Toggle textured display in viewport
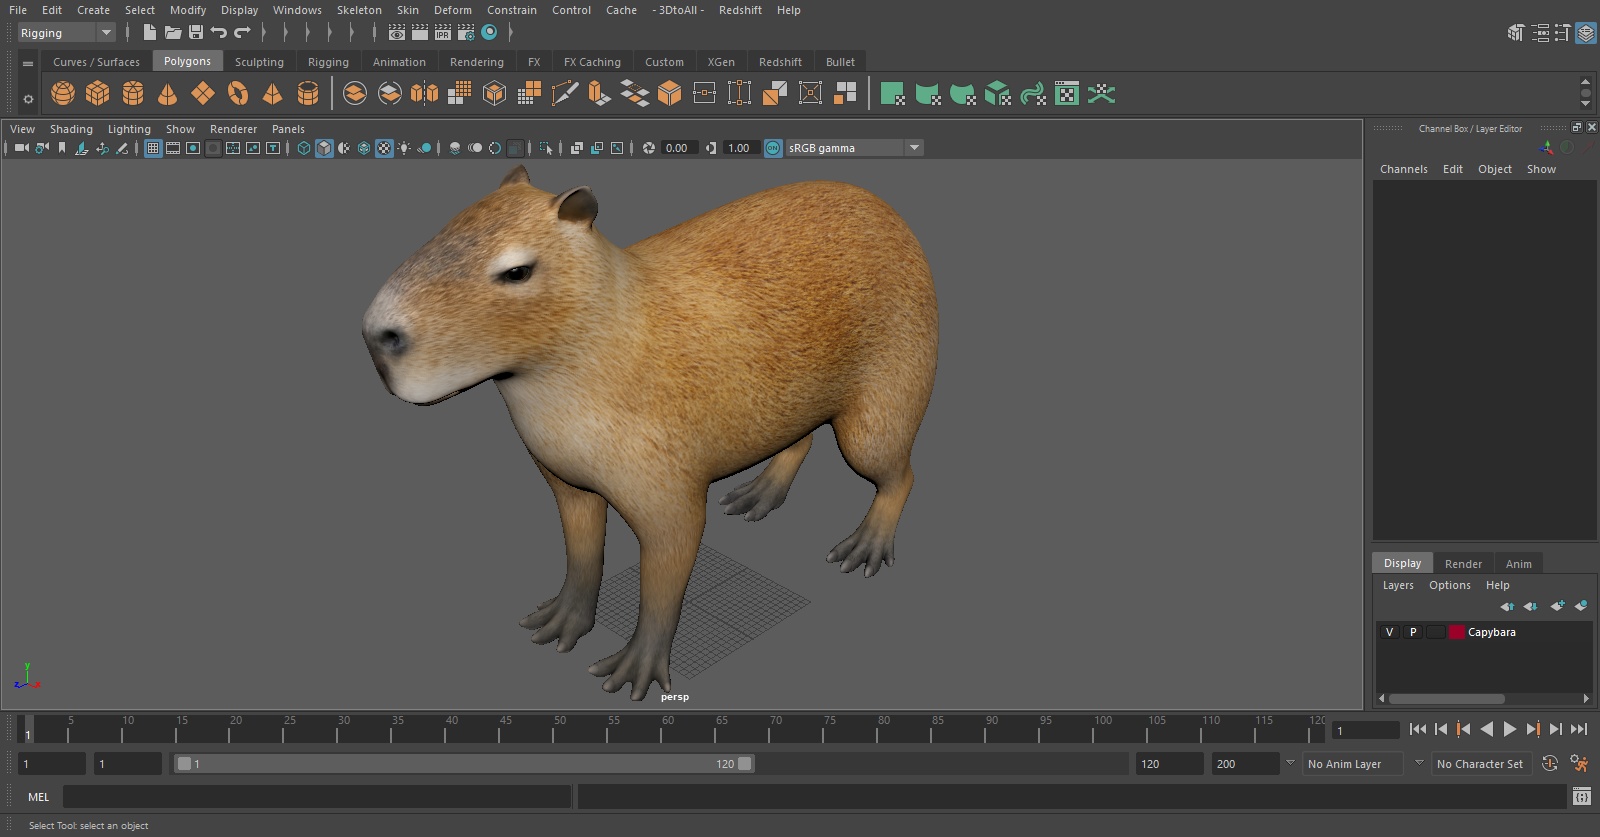 pos(384,148)
